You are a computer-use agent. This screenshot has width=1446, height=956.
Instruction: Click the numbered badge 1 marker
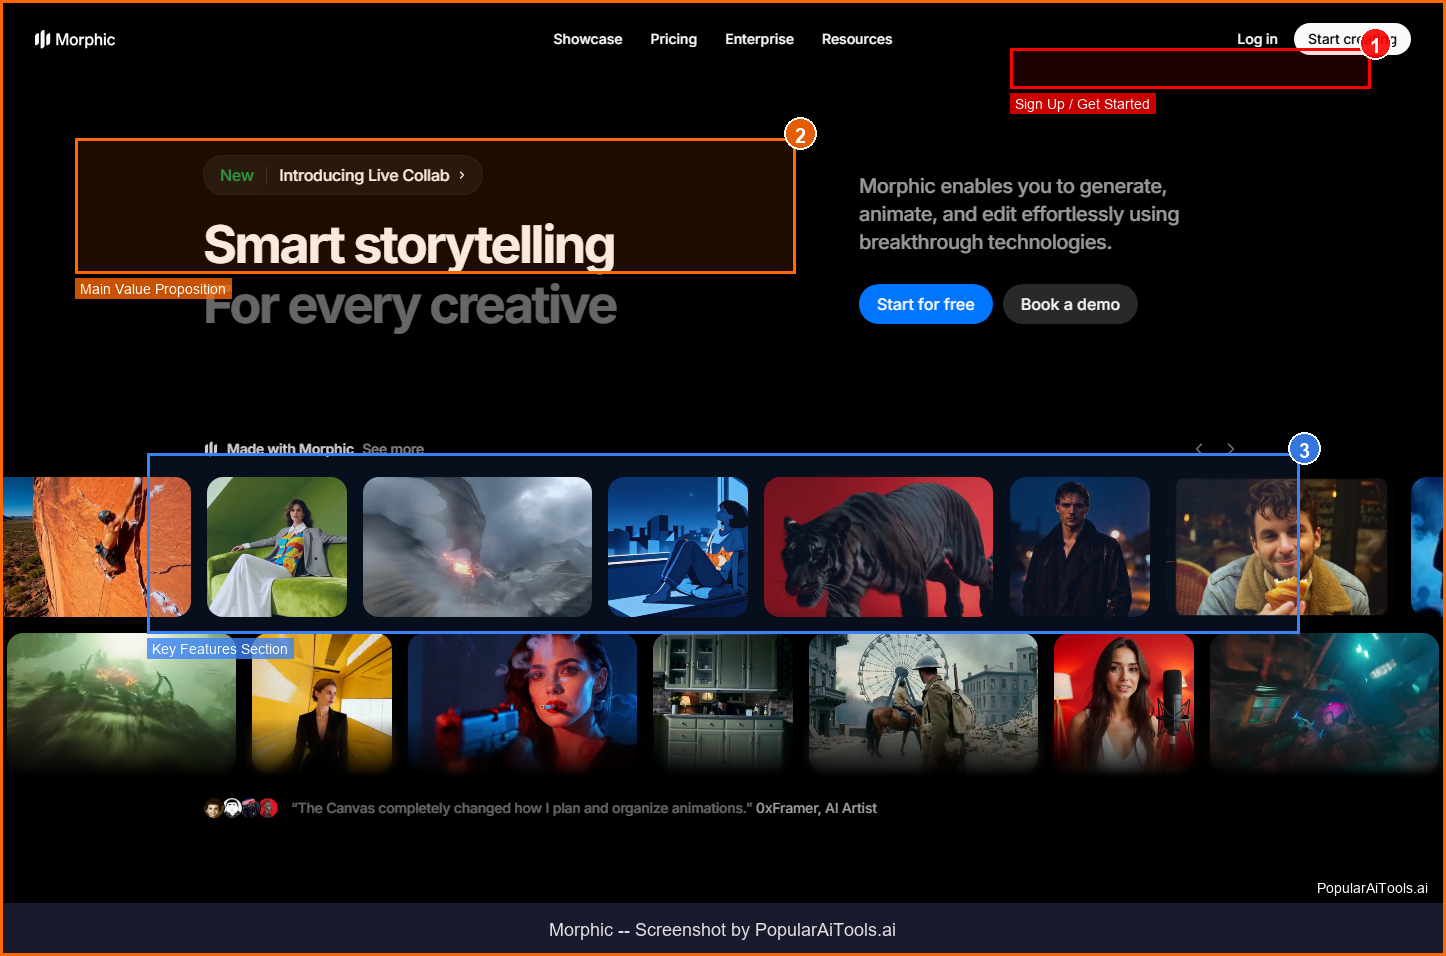click(x=1375, y=45)
